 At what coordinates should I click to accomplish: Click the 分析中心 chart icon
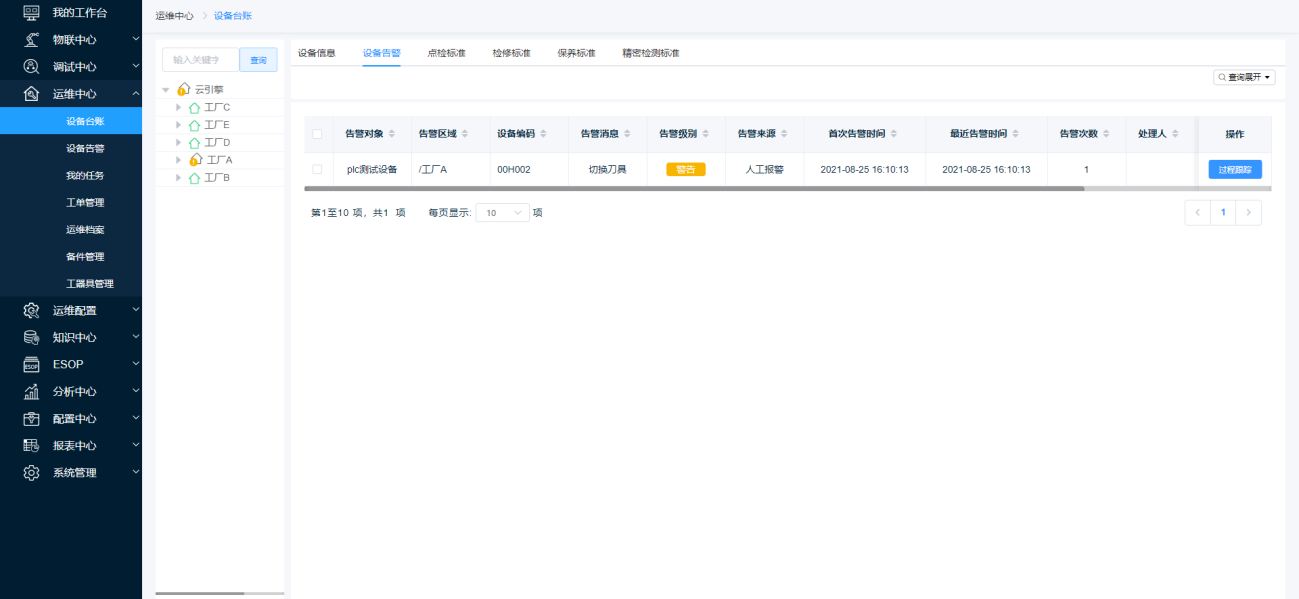point(31,392)
